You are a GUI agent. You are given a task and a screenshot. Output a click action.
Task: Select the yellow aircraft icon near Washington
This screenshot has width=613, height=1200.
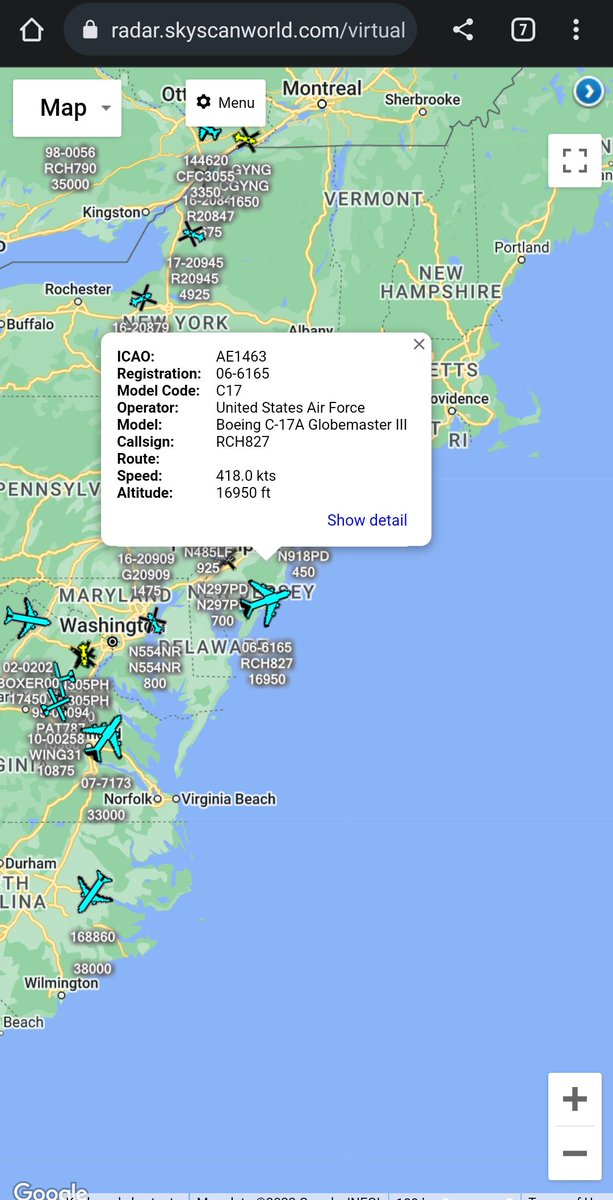point(83,656)
